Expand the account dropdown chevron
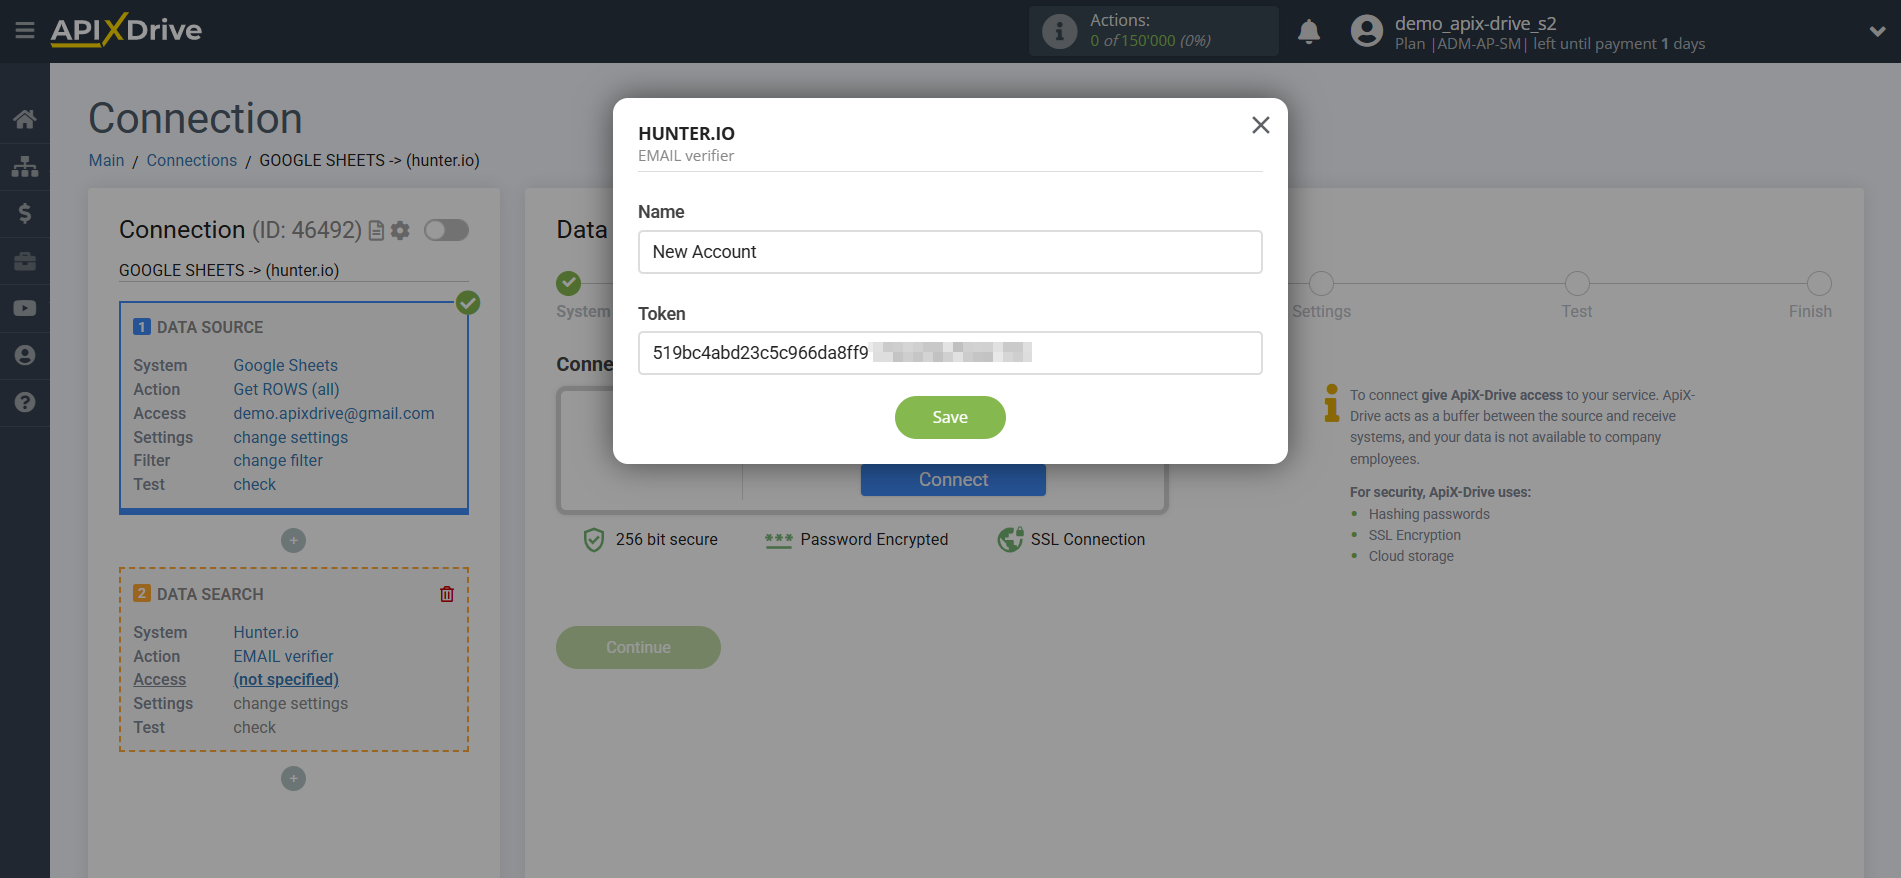The width and height of the screenshot is (1901, 878). 1877,32
